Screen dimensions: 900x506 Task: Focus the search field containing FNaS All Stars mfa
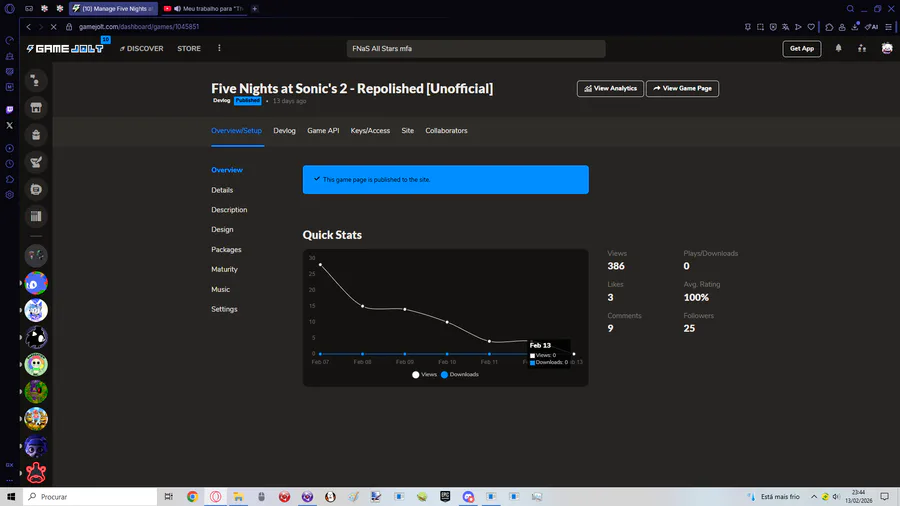[x=476, y=49]
